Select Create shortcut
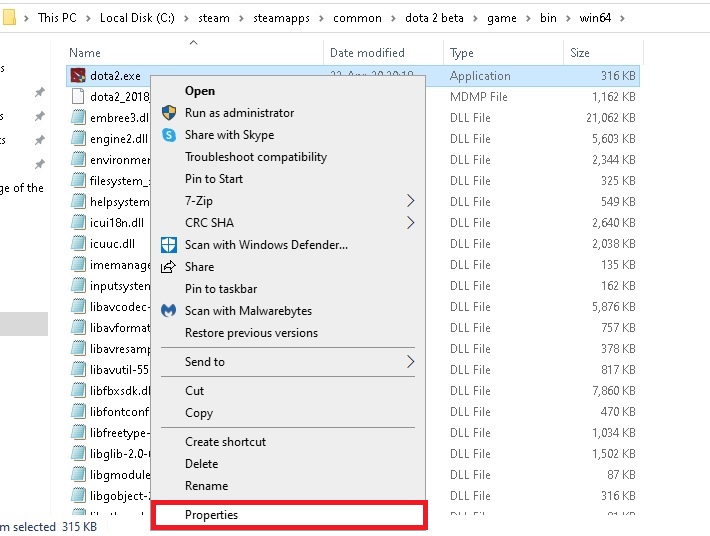This screenshot has height=536, width=710. point(288,442)
